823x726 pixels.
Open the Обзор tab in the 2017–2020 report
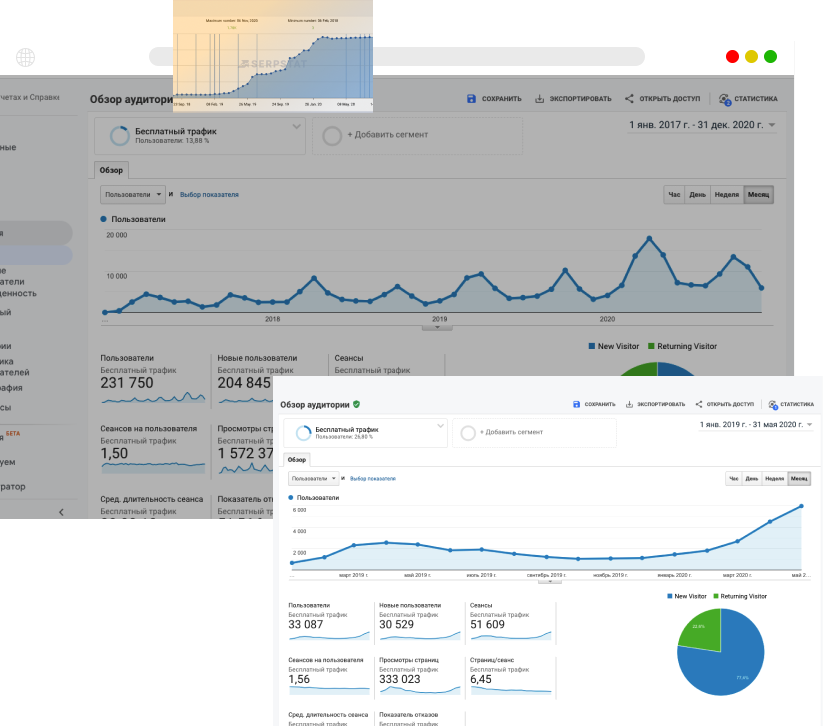click(111, 170)
